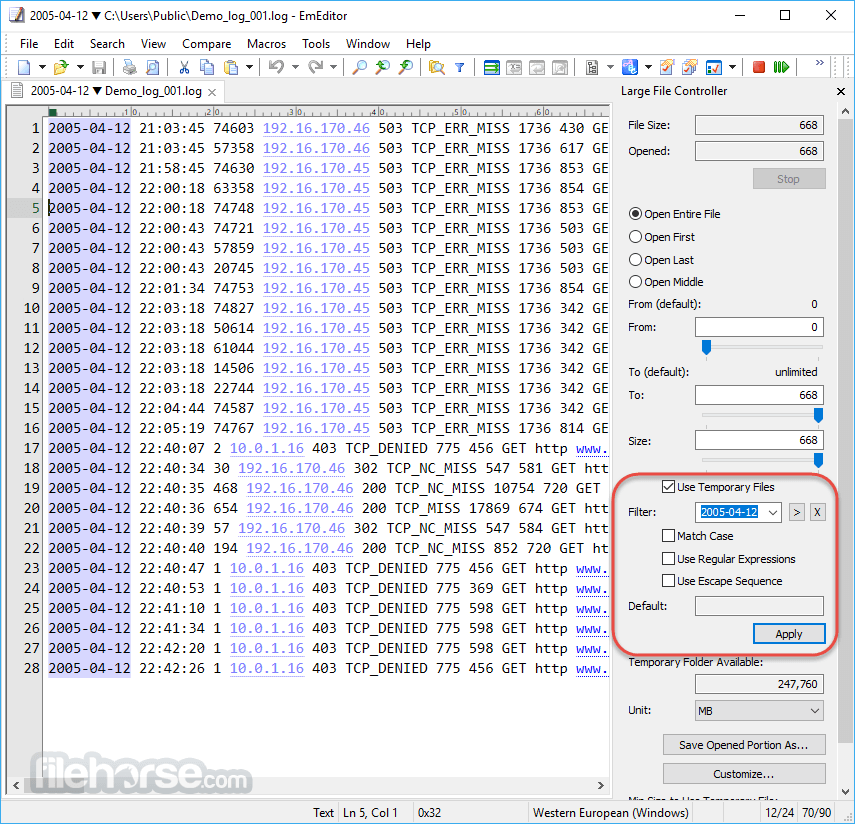The width and height of the screenshot is (855, 824).
Task: Click the Customize button
Action: click(x=744, y=774)
